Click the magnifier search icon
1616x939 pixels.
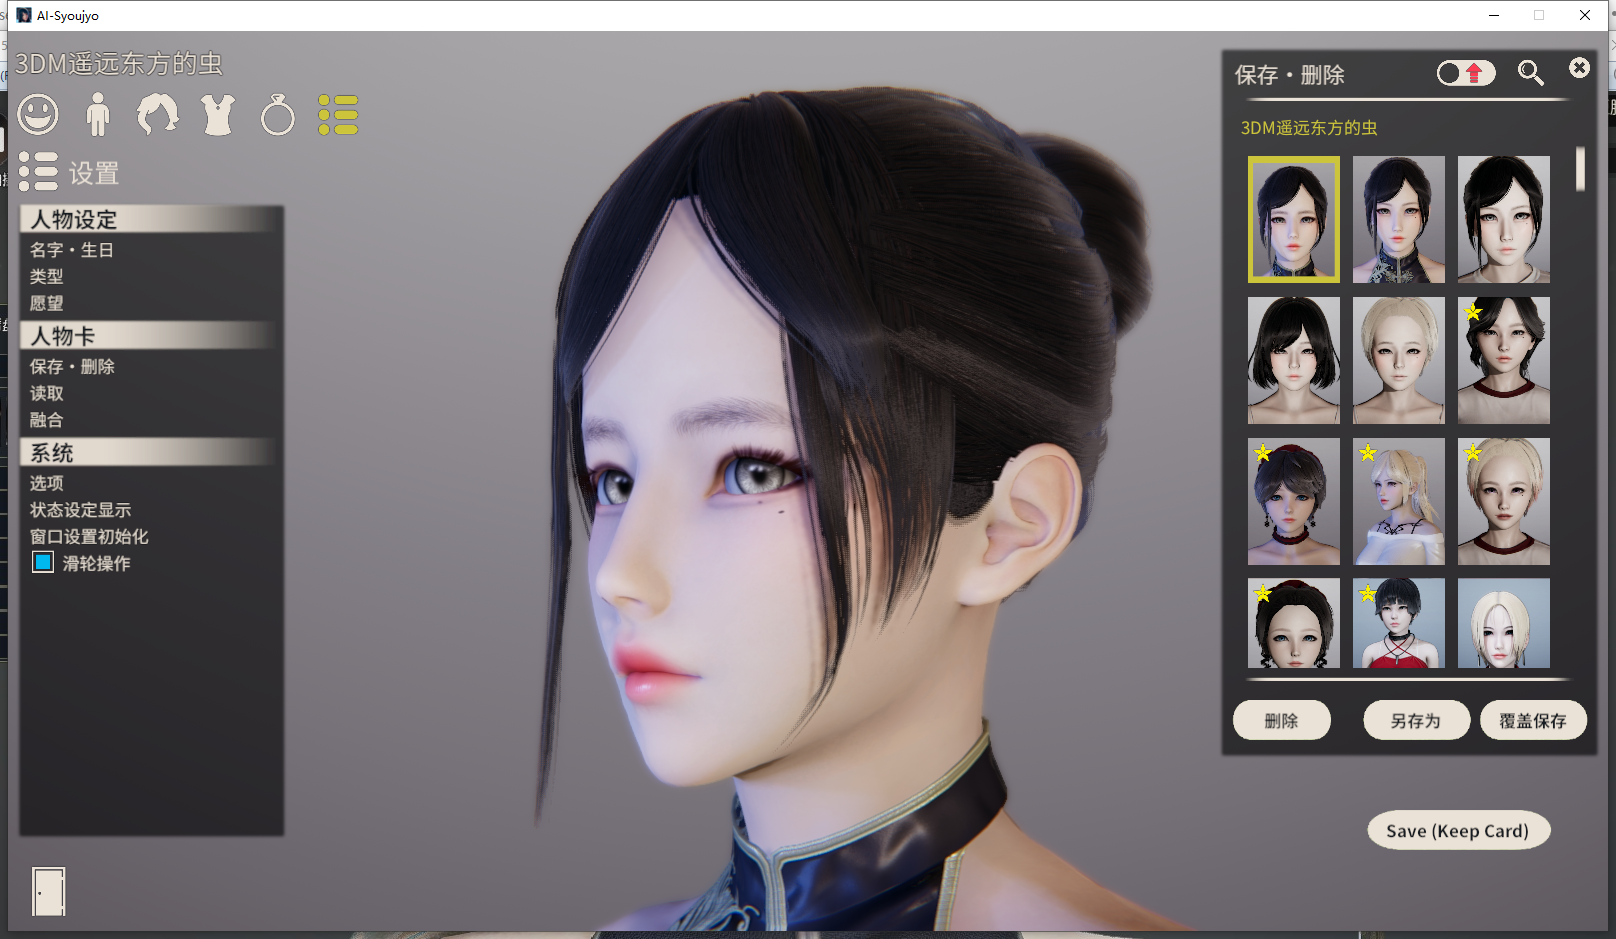click(1530, 73)
